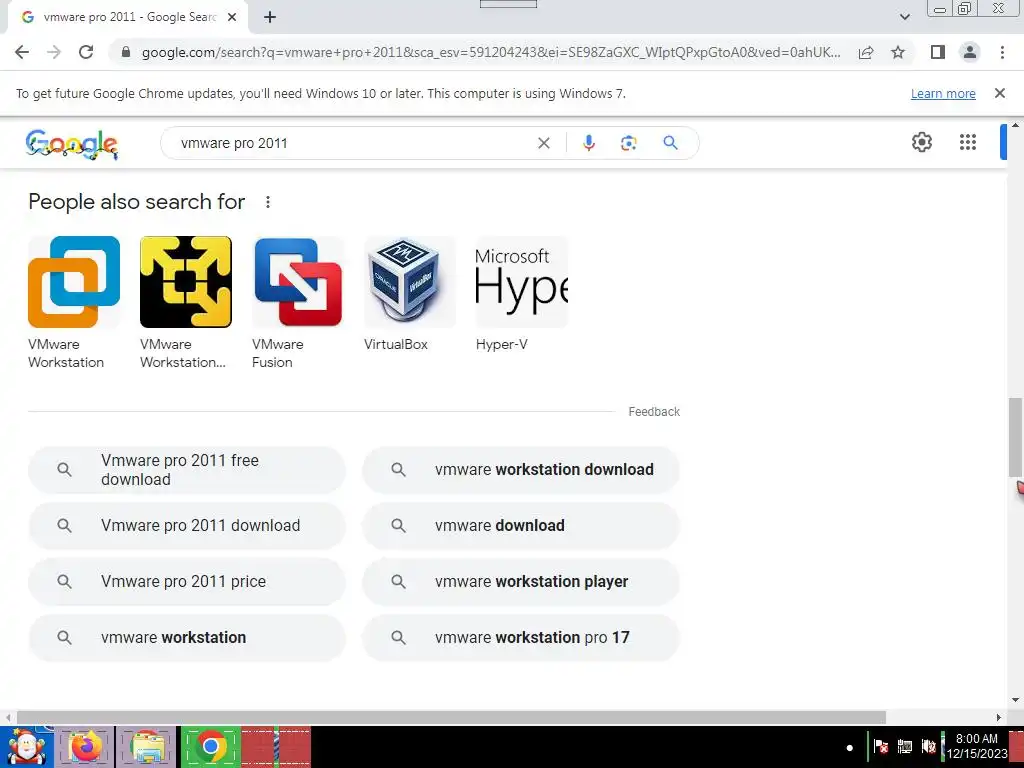Viewport: 1024px width, 768px height.
Task: Start voice search with the microphone icon
Action: point(588,143)
